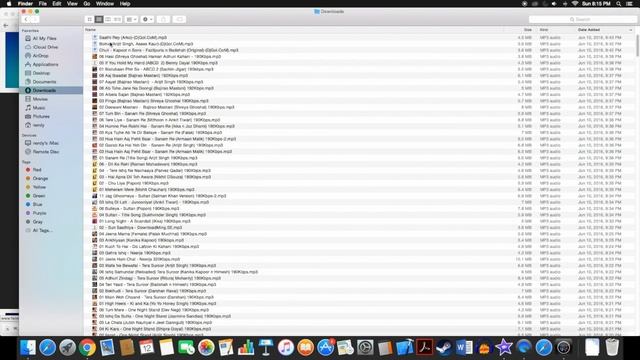Launch Adobe Acrobat from the Dock
This screenshot has height=360, width=640.
pyautogui.click(x=424, y=348)
